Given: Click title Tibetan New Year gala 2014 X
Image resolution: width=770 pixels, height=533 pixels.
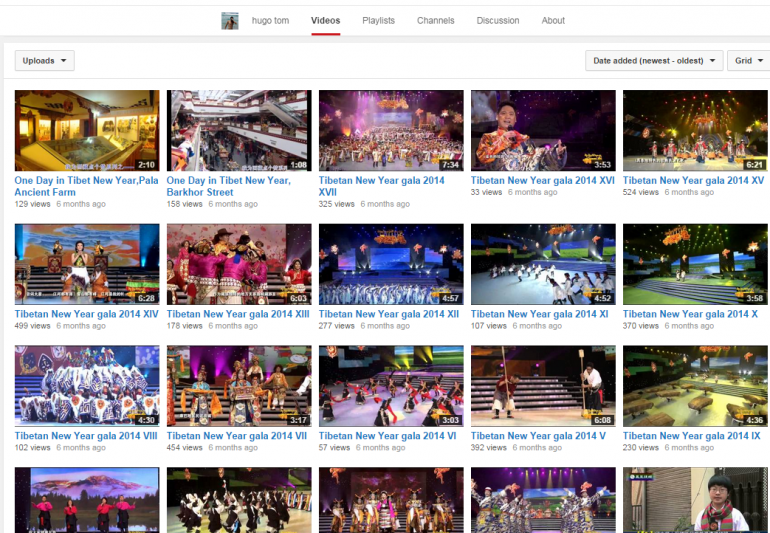Looking at the screenshot, I should tap(690, 314).
